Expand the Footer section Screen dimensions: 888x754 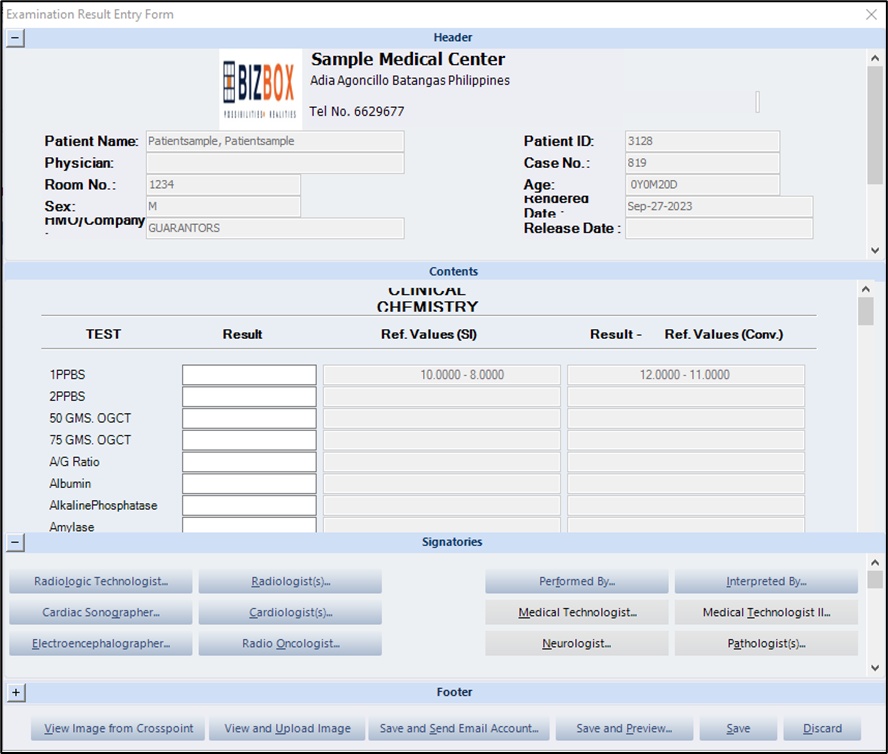(15, 692)
